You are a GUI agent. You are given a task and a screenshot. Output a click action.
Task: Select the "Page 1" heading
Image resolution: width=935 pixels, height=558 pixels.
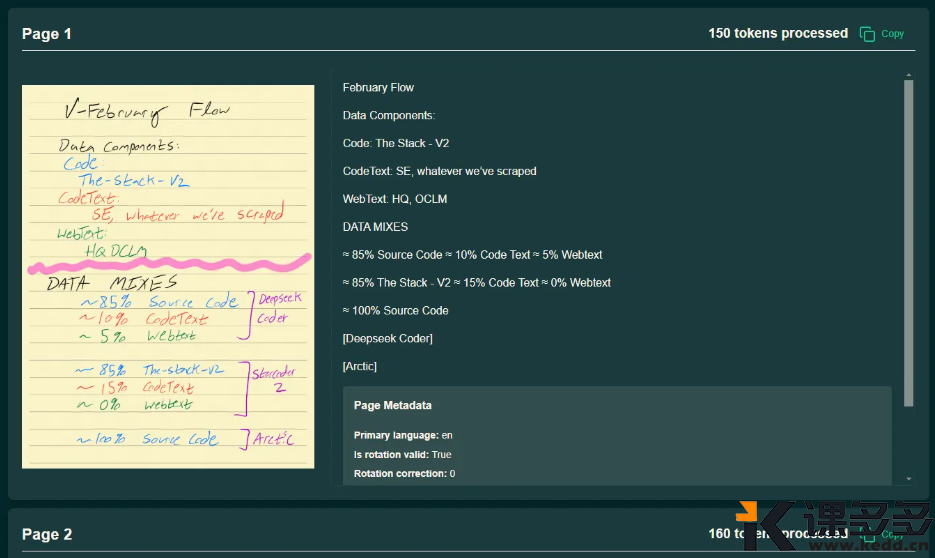pos(47,34)
